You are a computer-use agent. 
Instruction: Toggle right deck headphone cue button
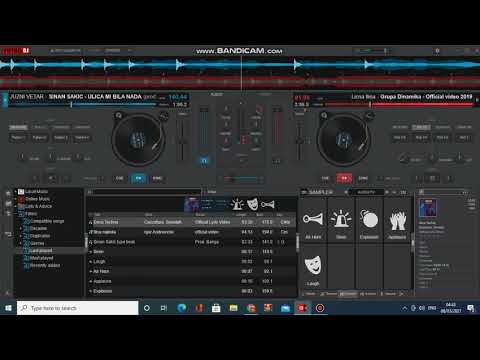276,161
